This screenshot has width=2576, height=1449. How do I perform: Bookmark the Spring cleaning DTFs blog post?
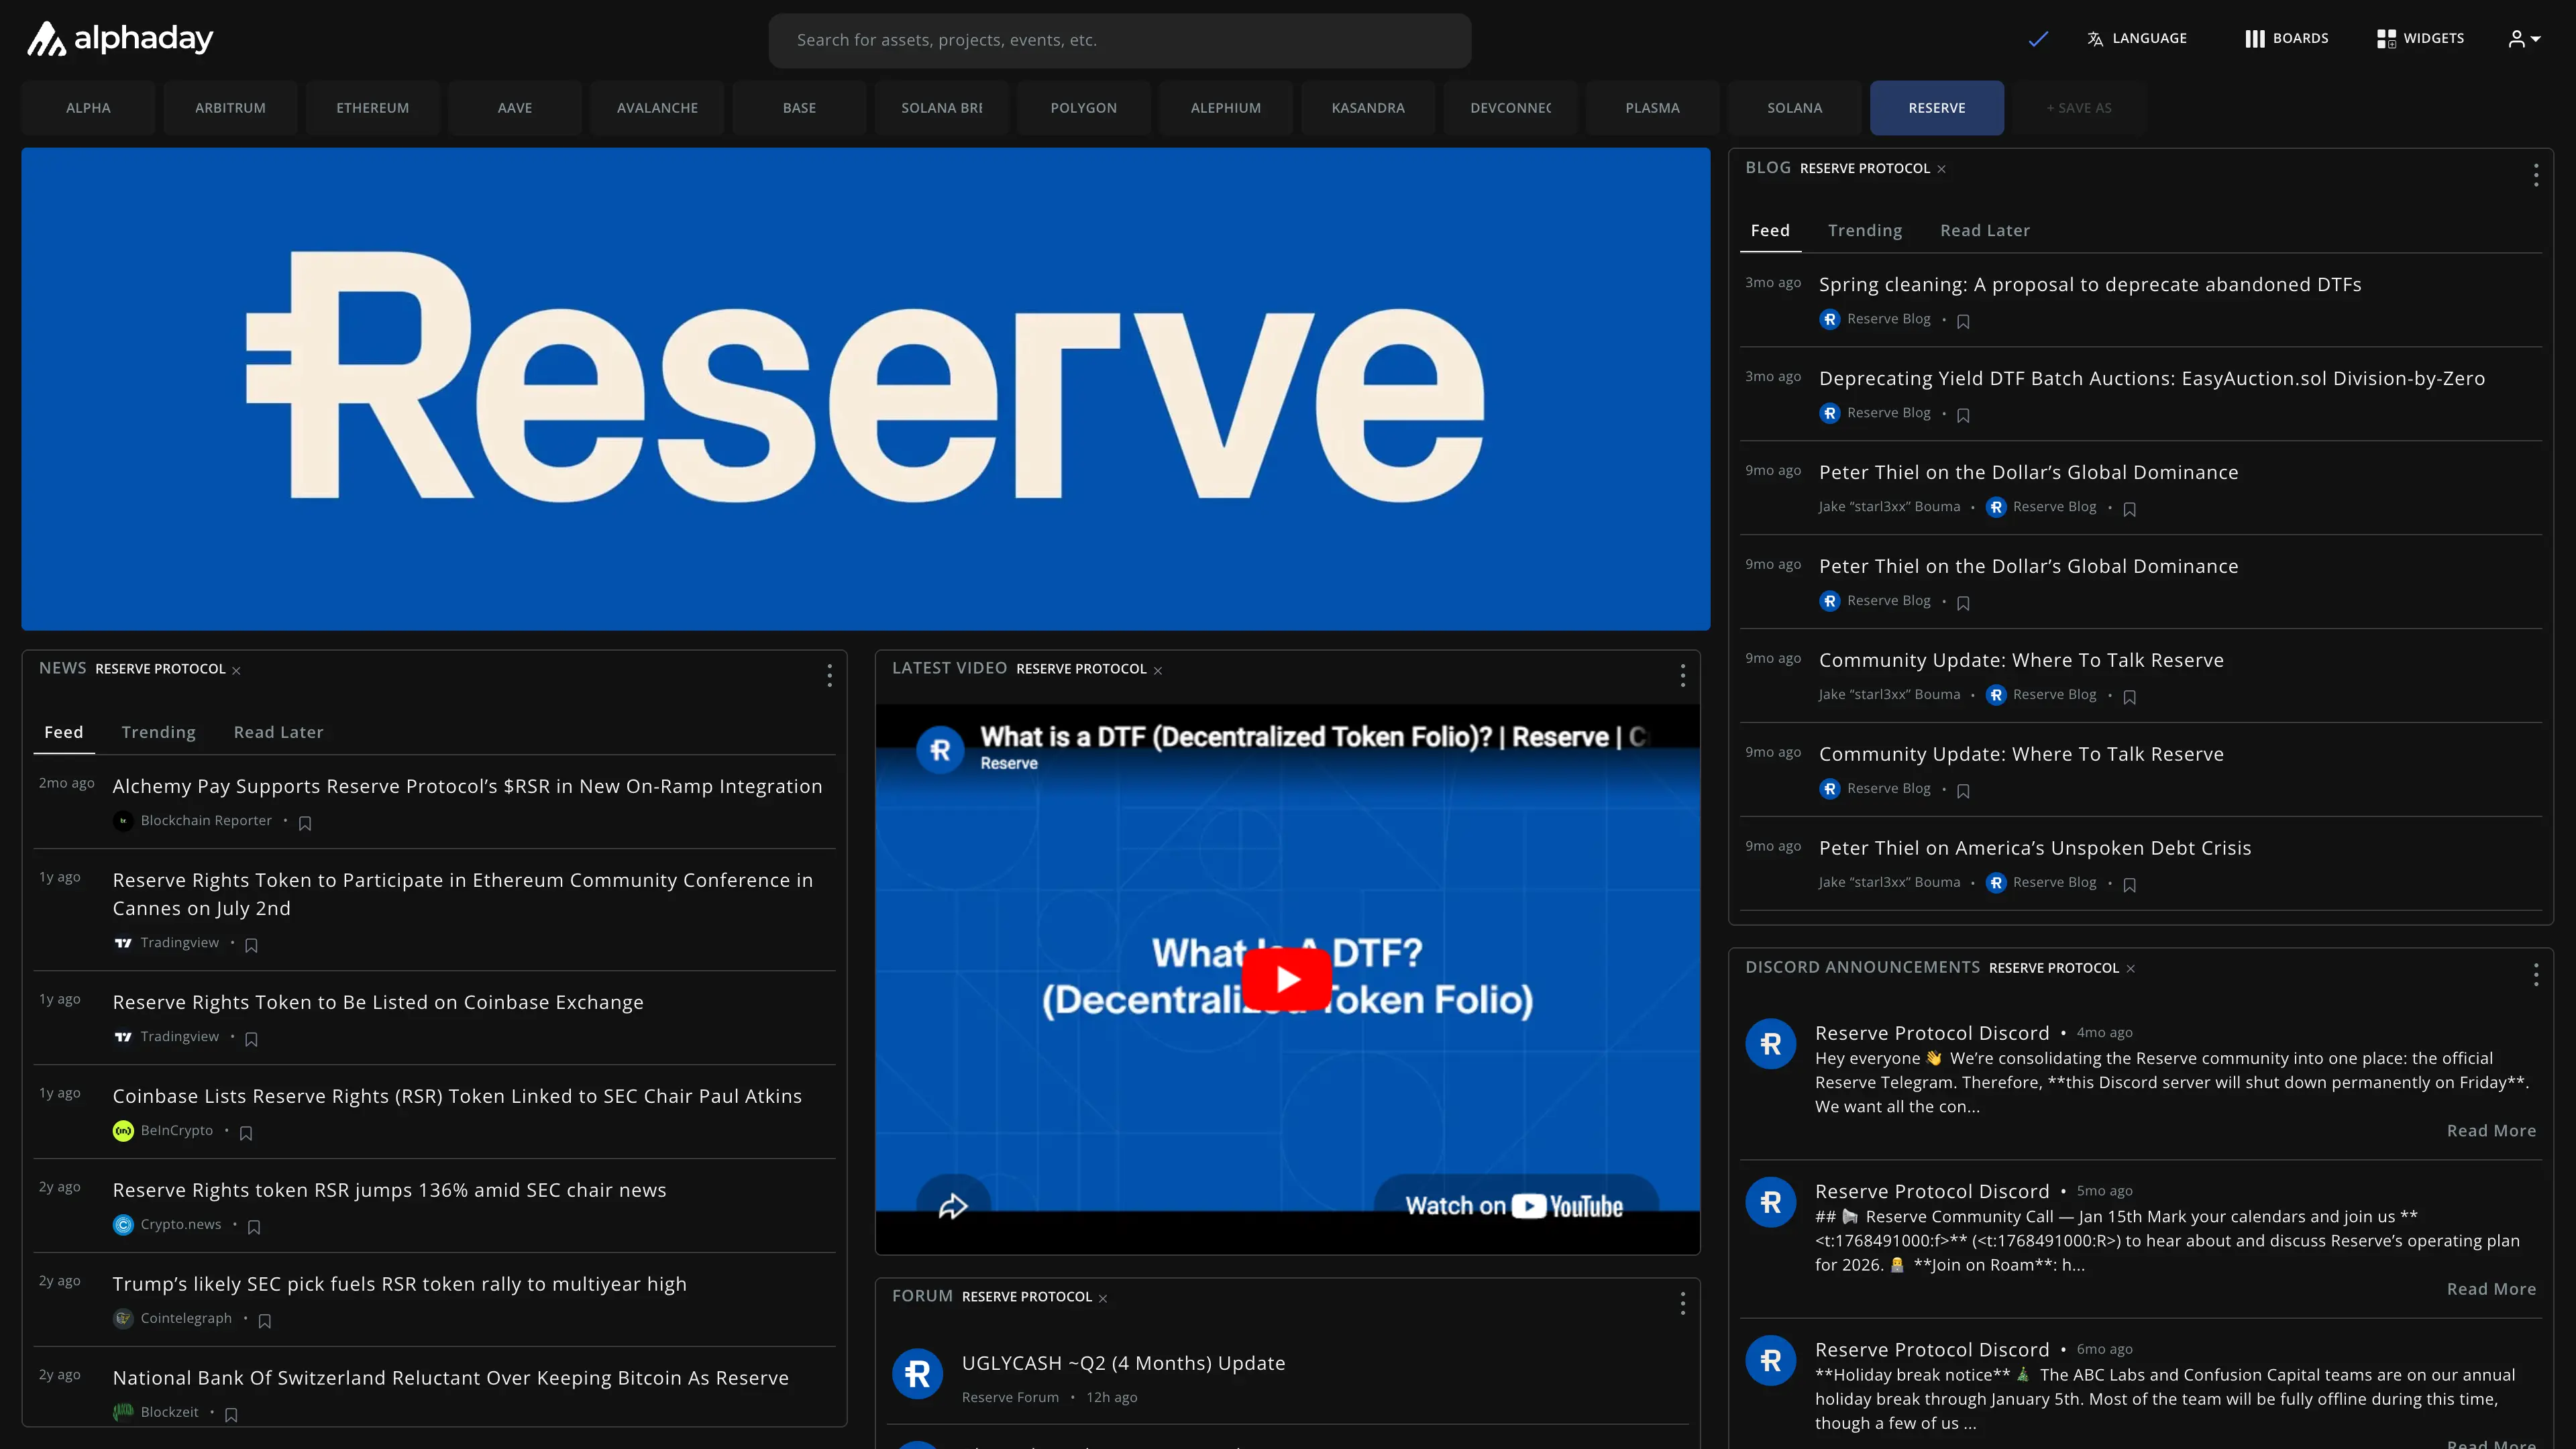1963,321
